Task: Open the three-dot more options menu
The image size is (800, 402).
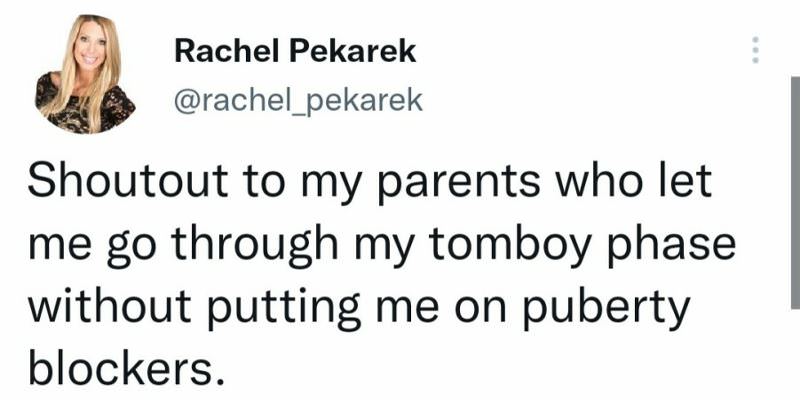Action: [756, 50]
